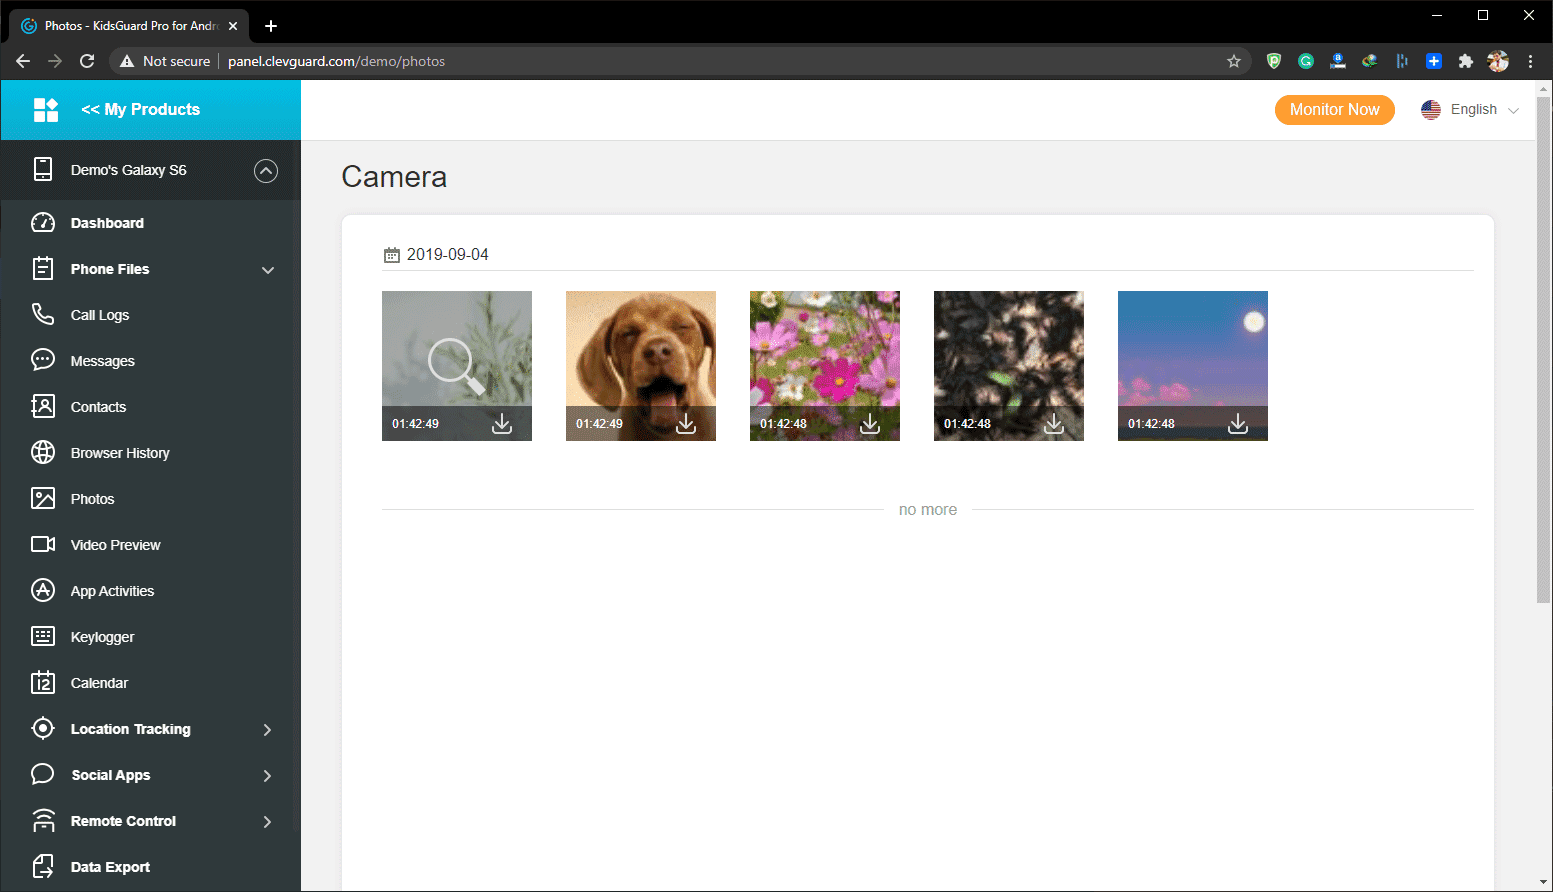Viewport: 1553px width, 892px height.
Task: Download the pink flowers photo
Action: (870, 424)
